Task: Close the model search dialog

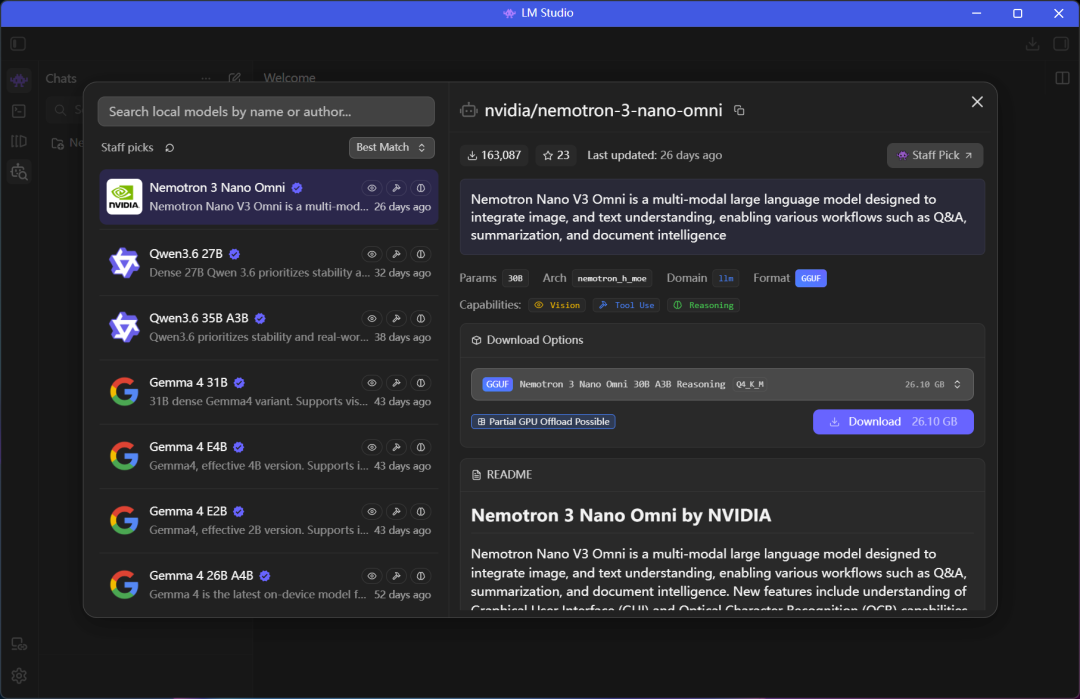Action: (x=977, y=102)
